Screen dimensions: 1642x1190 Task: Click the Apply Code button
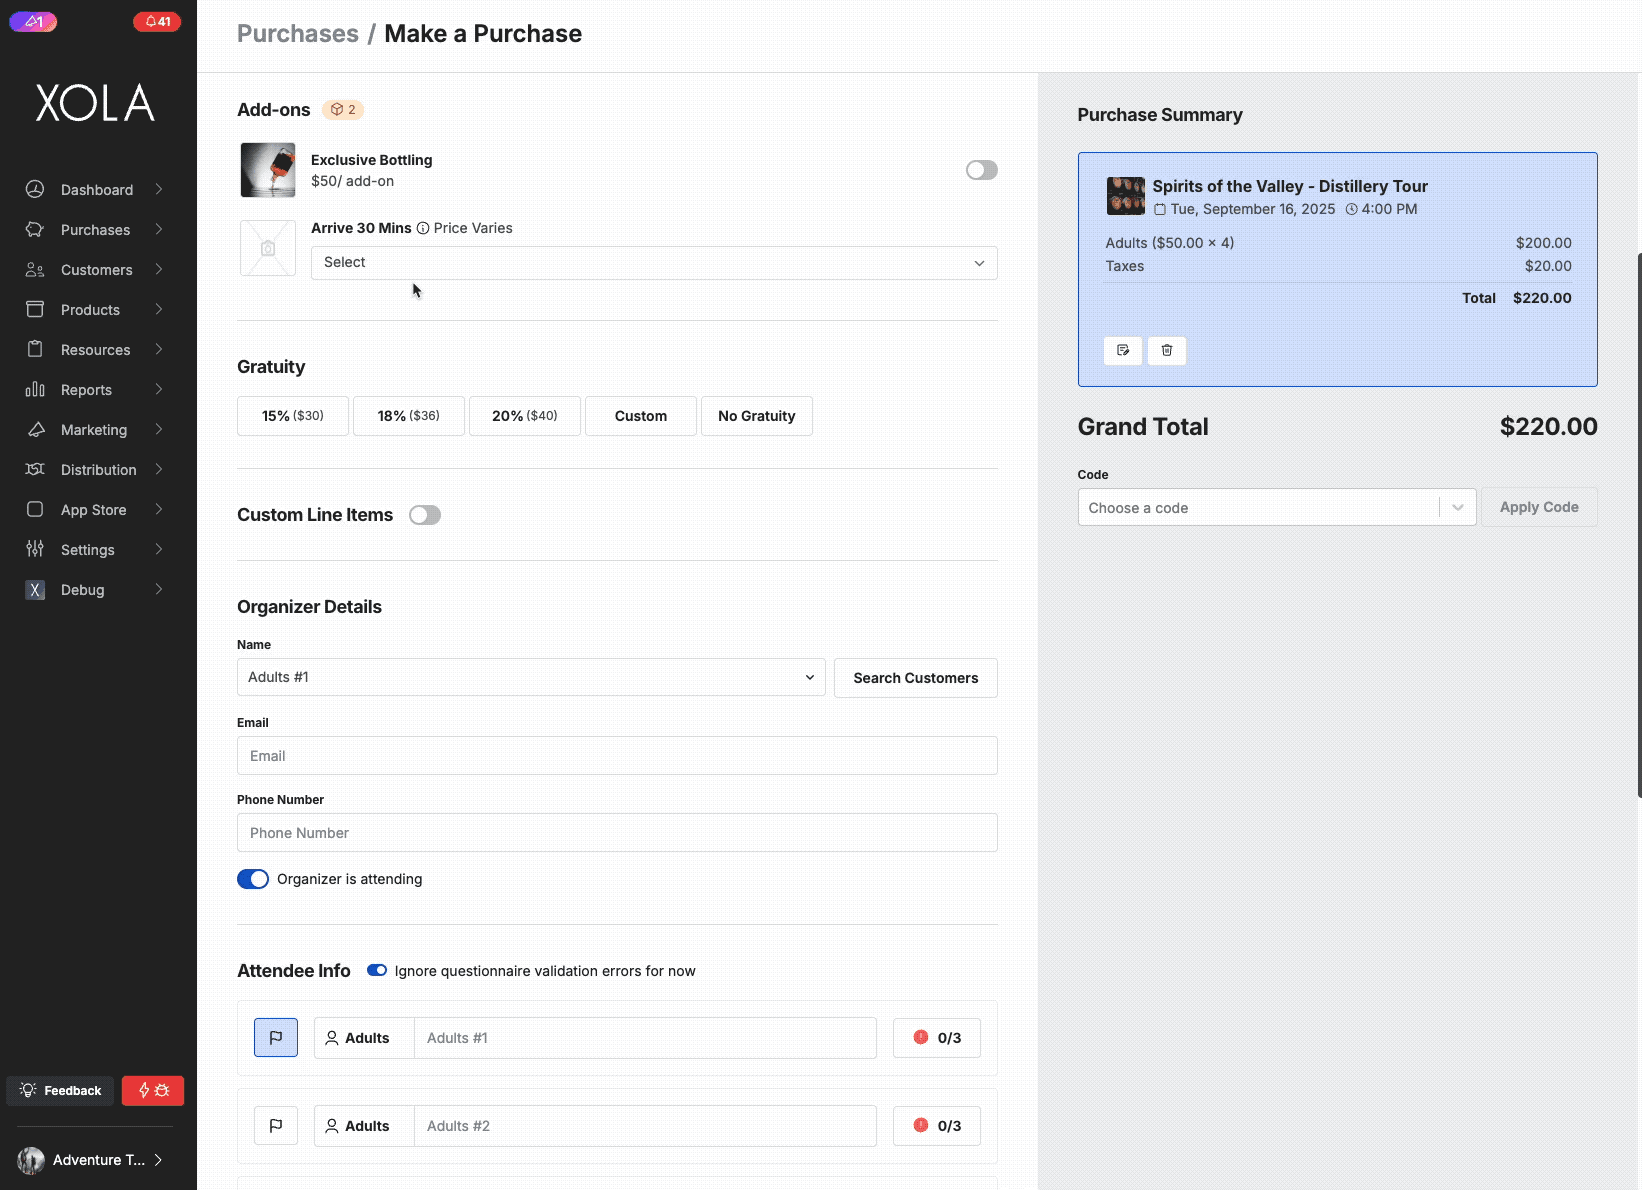[x=1539, y=507]
